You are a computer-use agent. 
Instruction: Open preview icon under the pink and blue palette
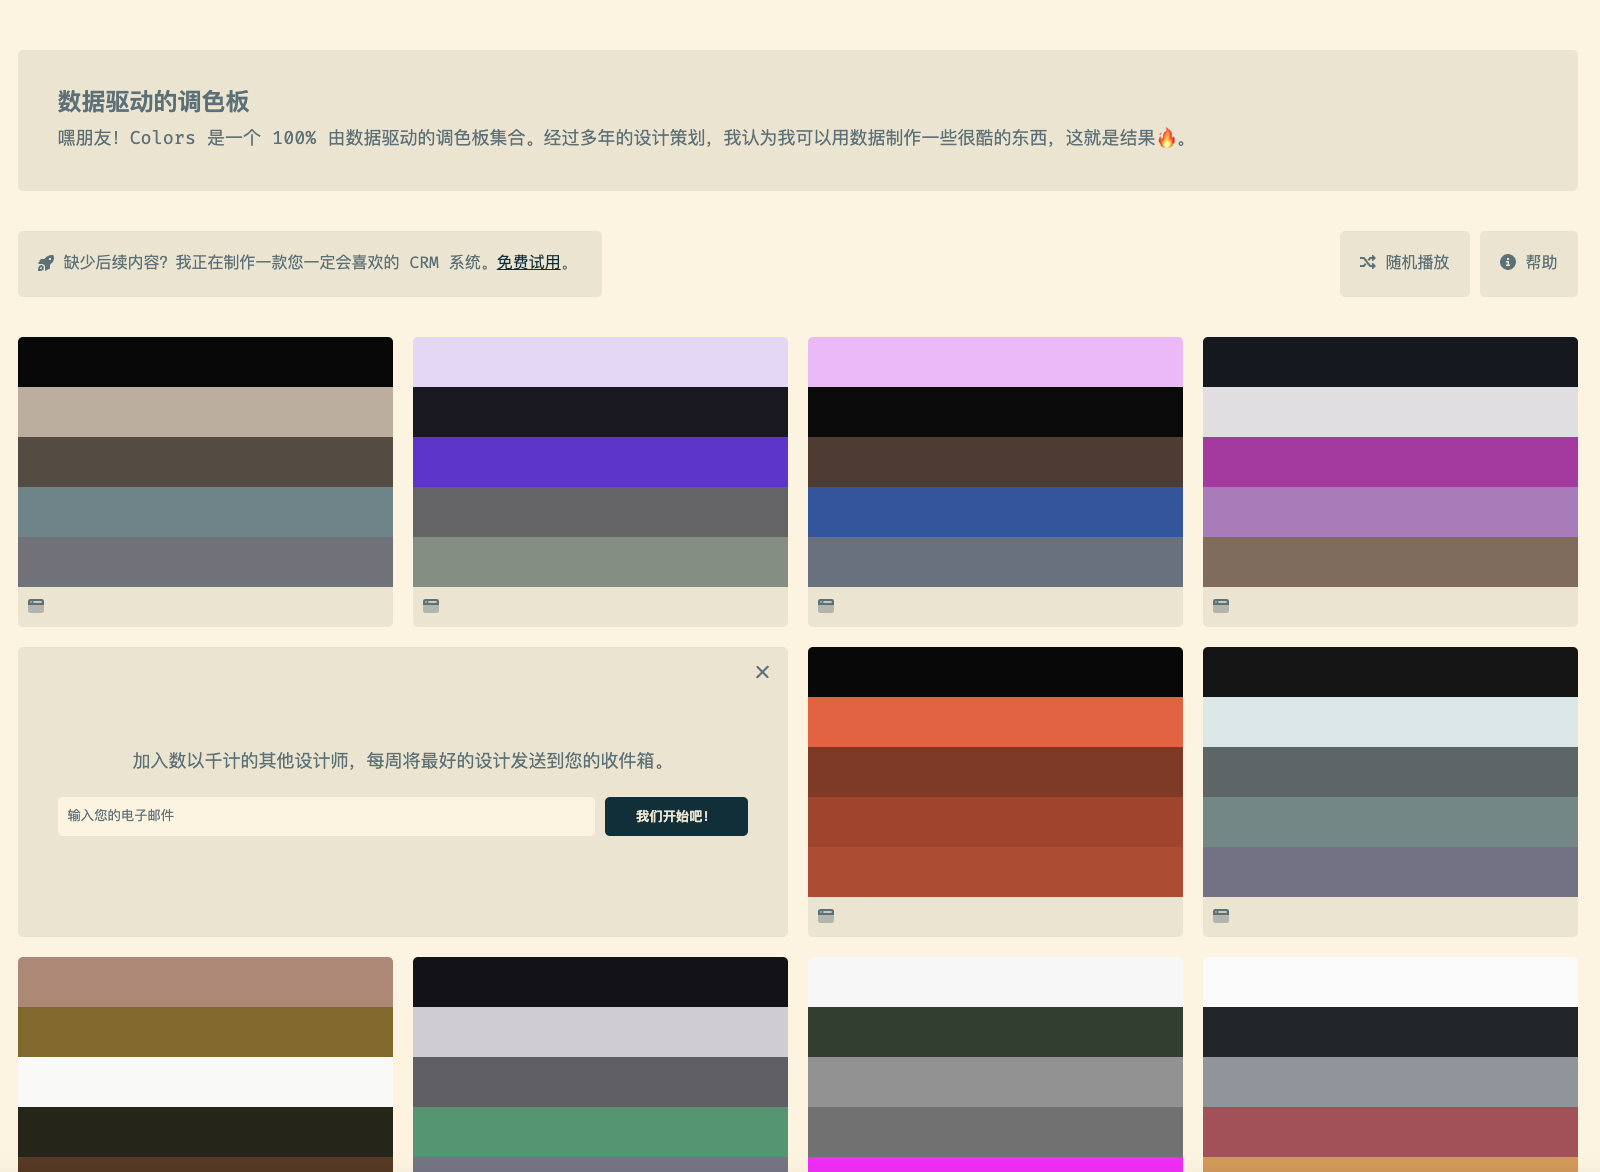coord(826,605)
